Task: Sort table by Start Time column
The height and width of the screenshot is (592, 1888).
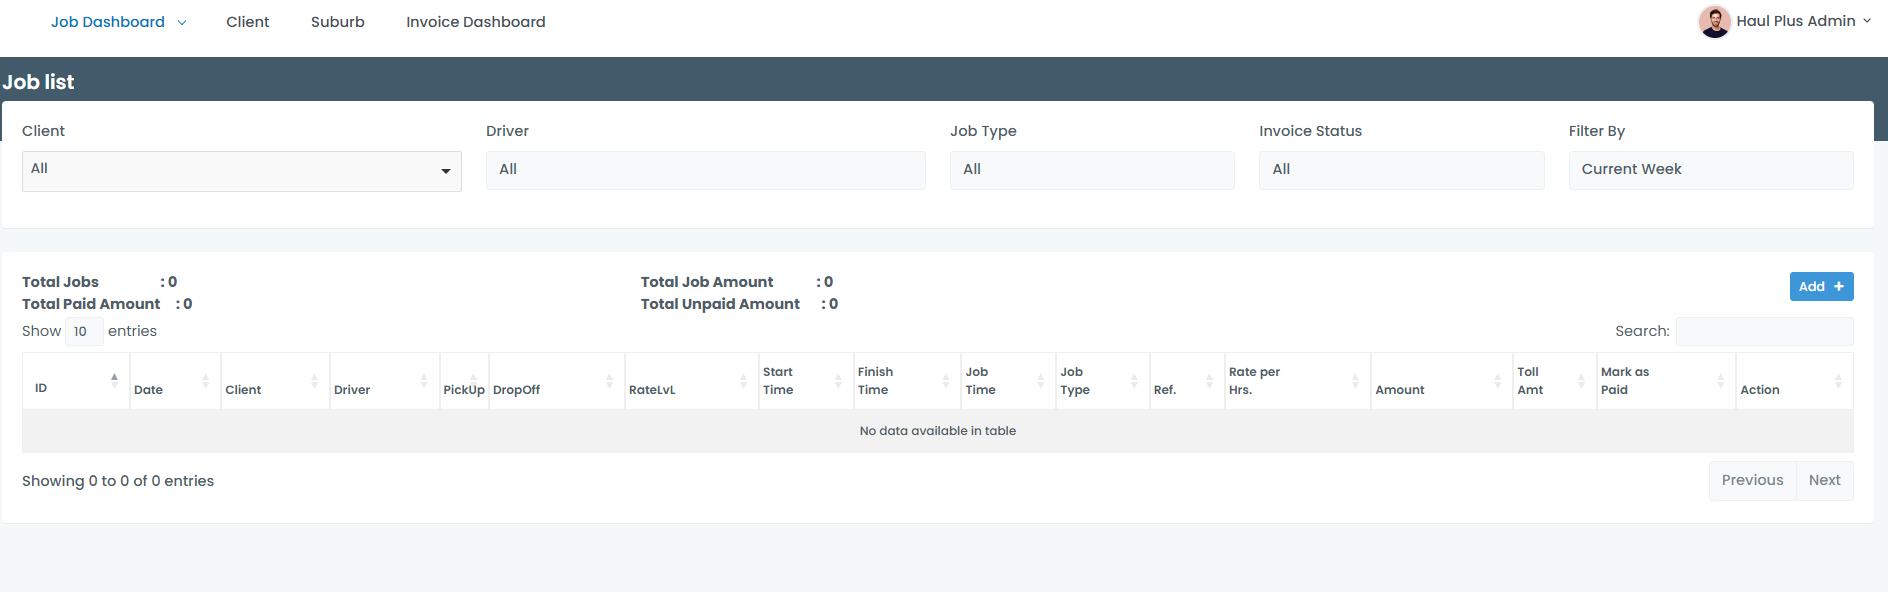Action: click(x=806, y=381)
